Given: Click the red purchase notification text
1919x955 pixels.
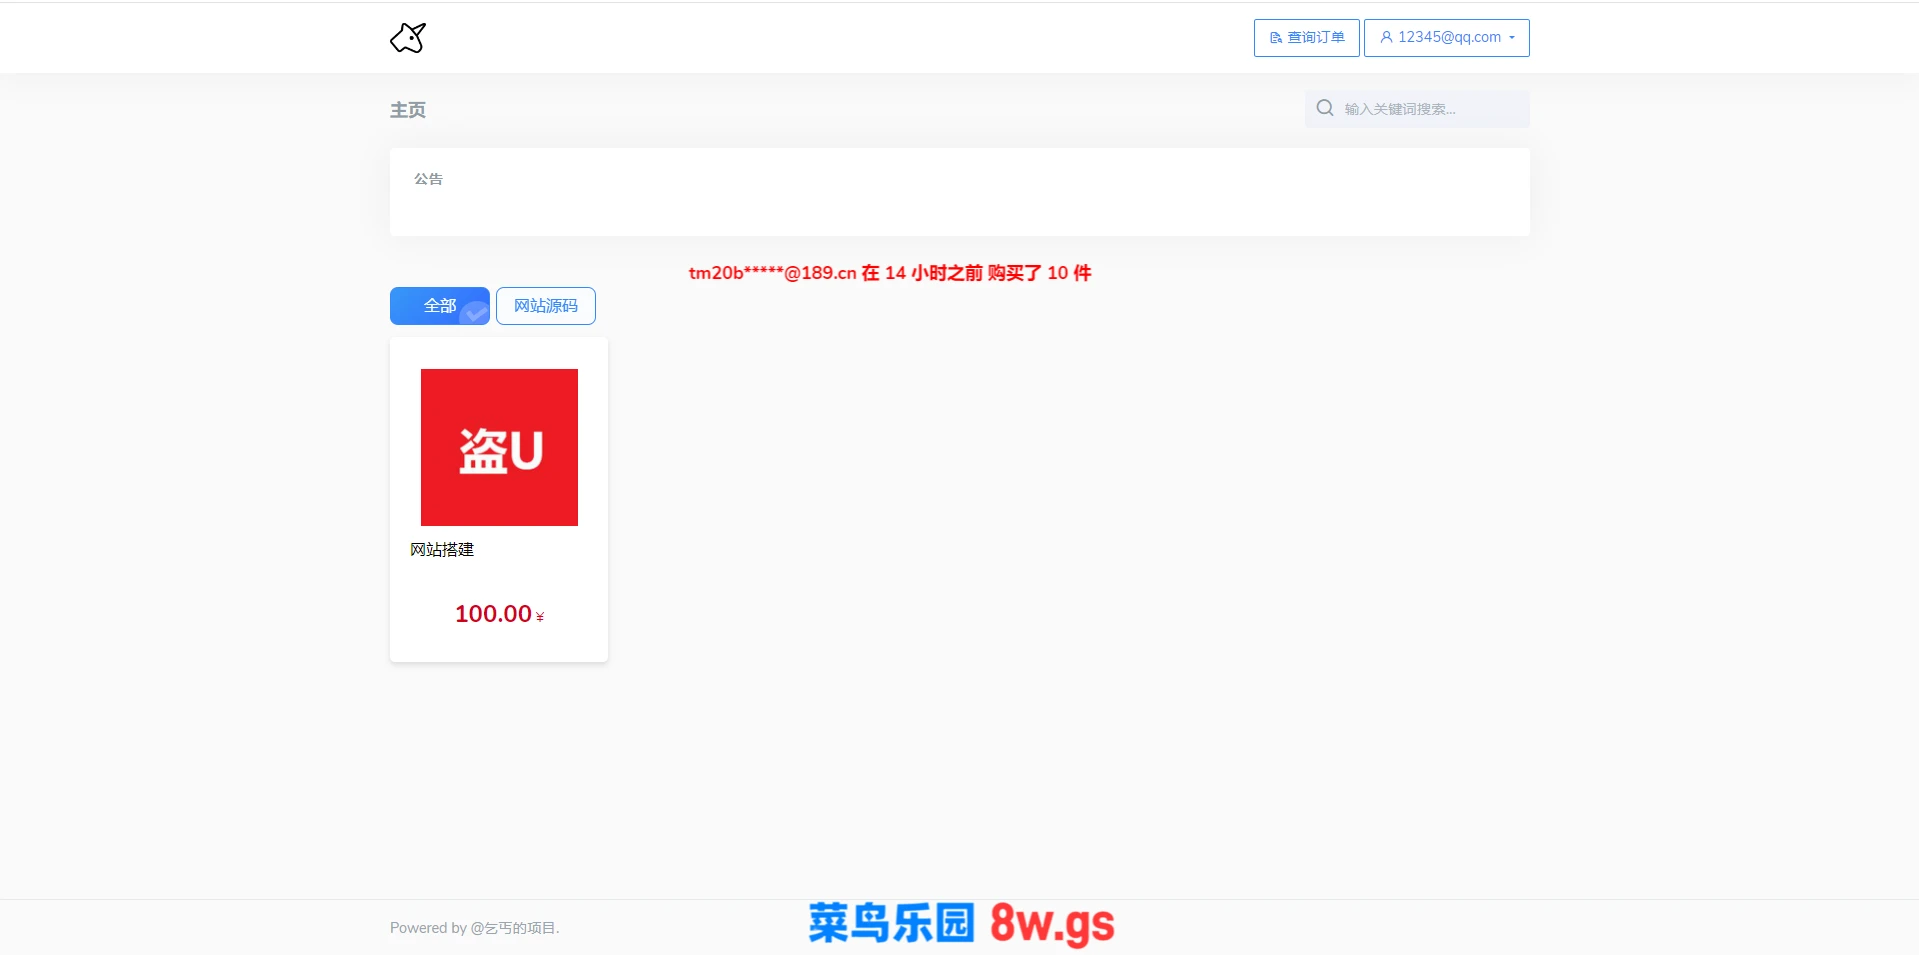Looking at the screenshot, I should (890, 273).
